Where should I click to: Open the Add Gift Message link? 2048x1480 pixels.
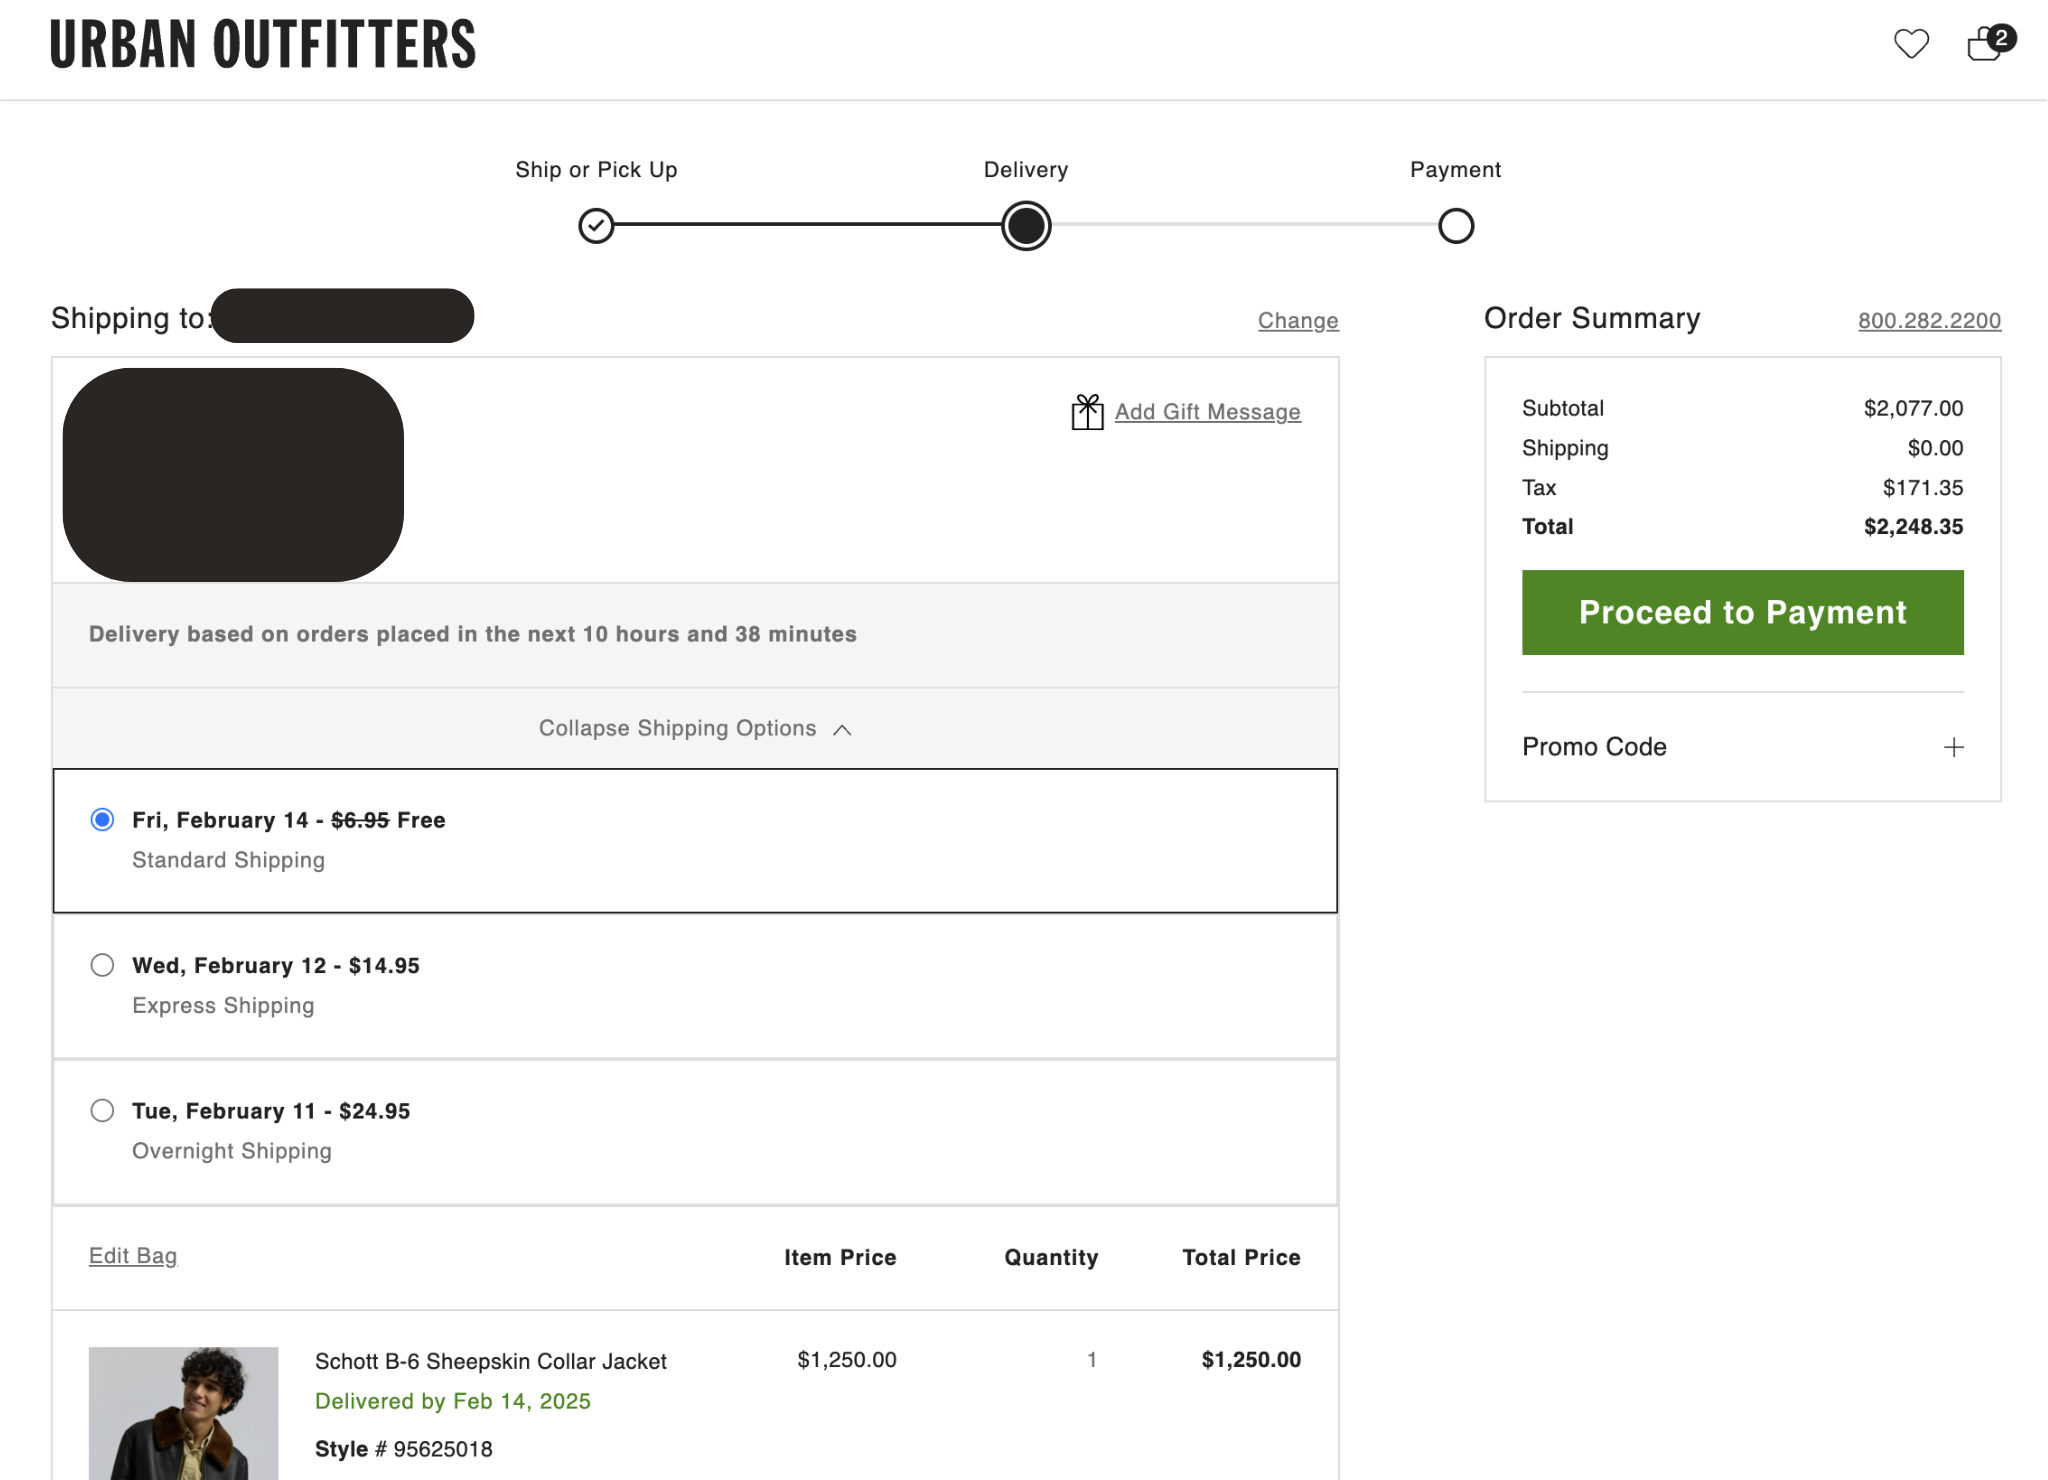pos(1207,412)
